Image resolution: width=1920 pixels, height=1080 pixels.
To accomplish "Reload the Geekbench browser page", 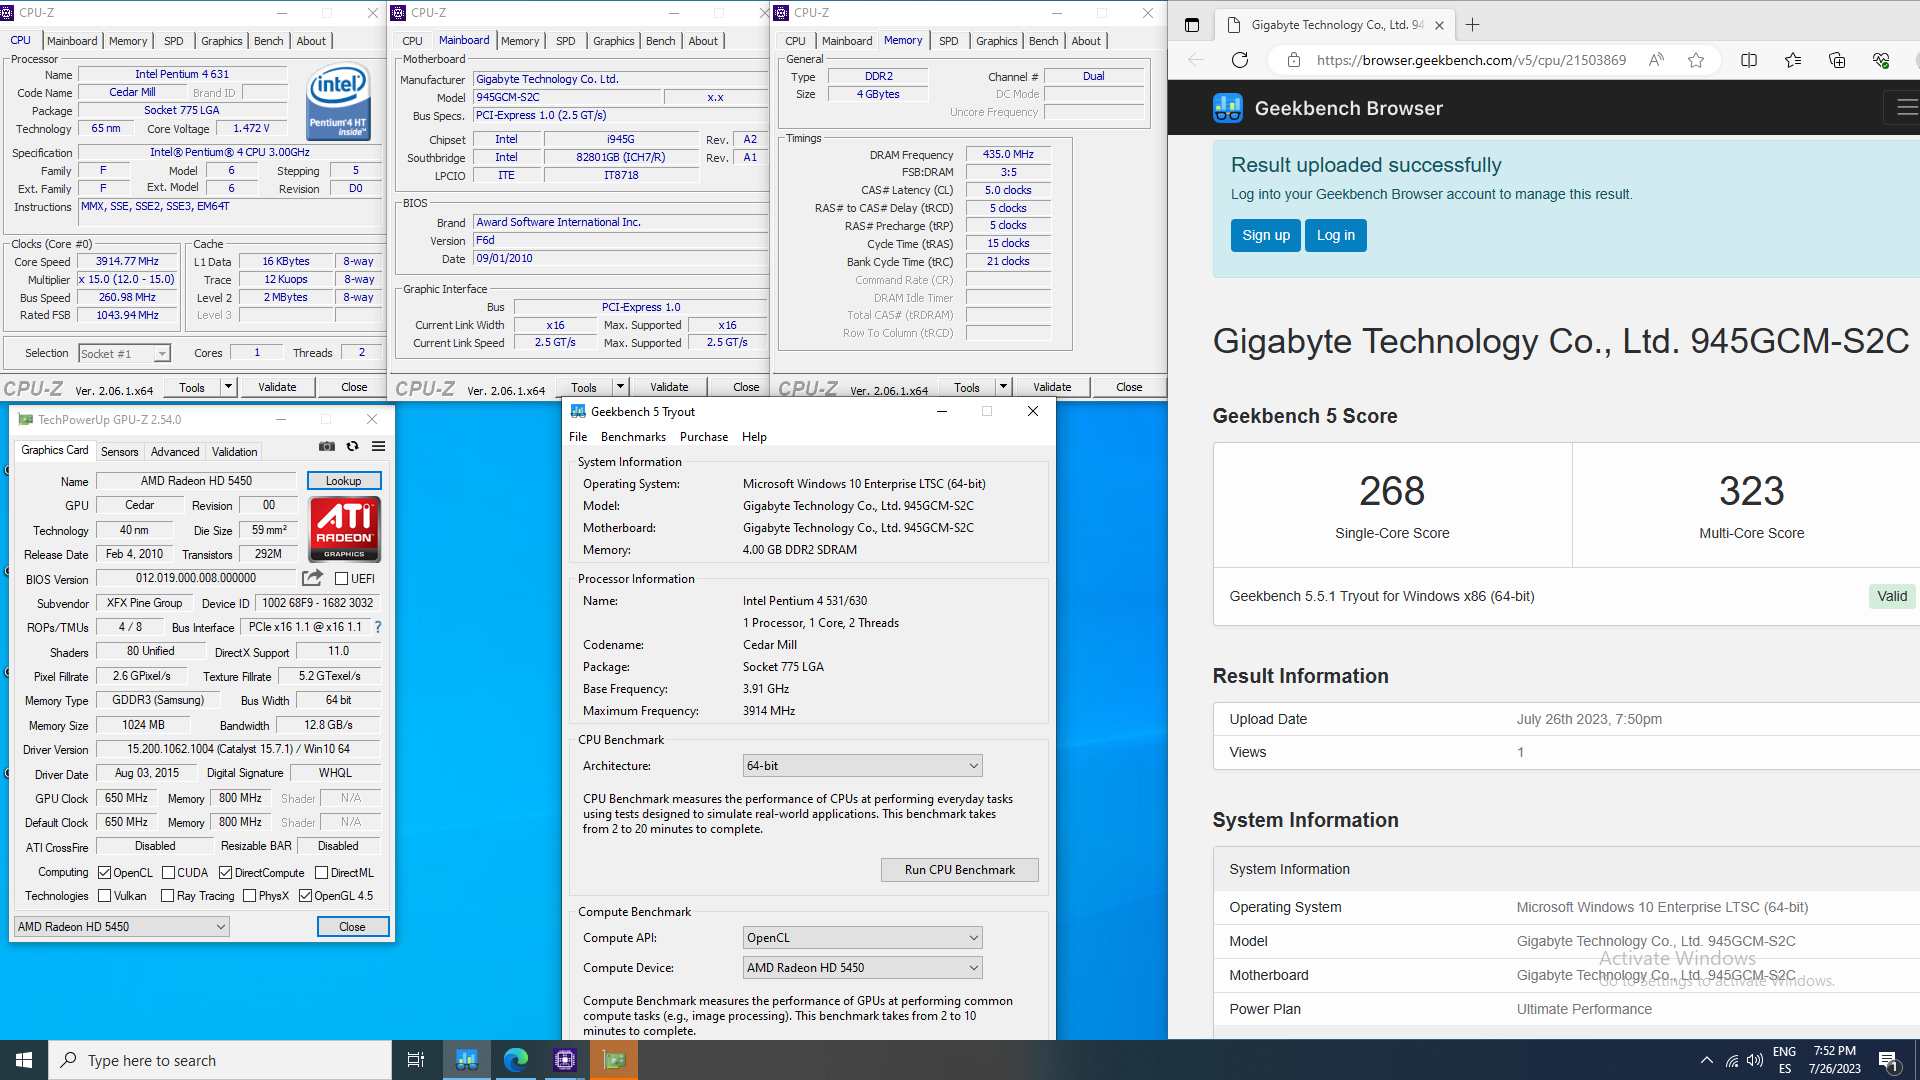I will (1240, 60).
